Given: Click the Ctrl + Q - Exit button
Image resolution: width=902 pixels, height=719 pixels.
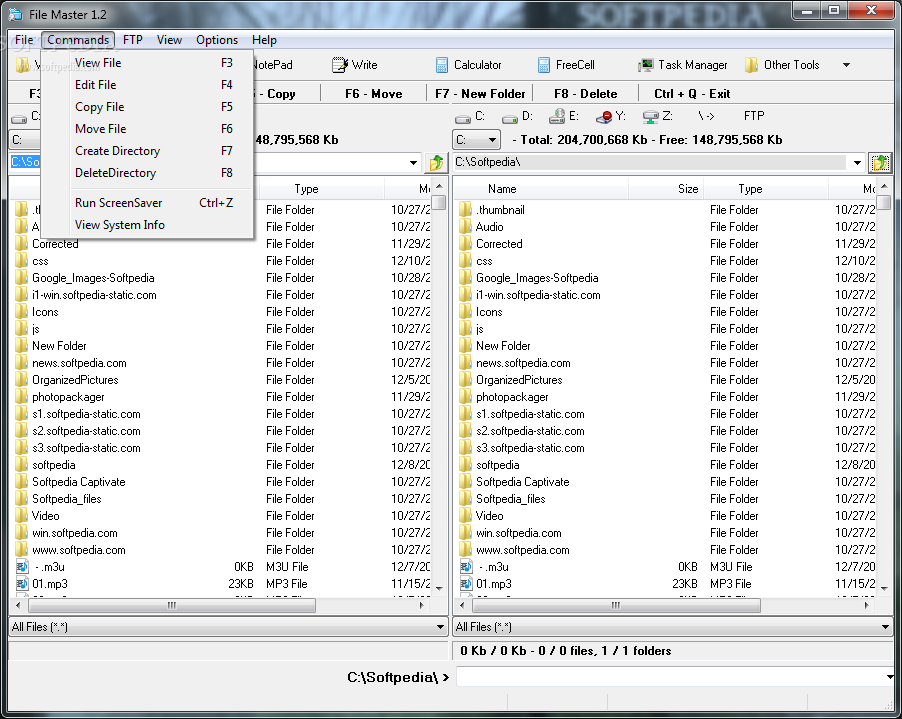Looking at the screenshot, I should point(692,94).
